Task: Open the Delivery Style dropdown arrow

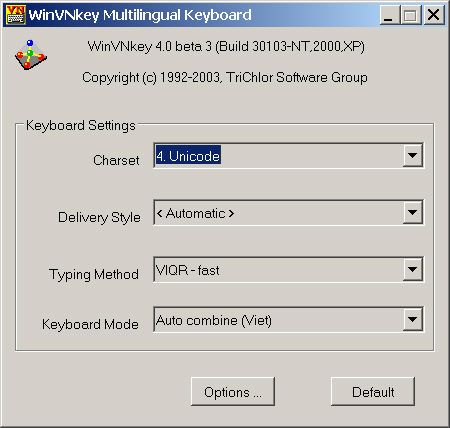Action: click(413, 213)
